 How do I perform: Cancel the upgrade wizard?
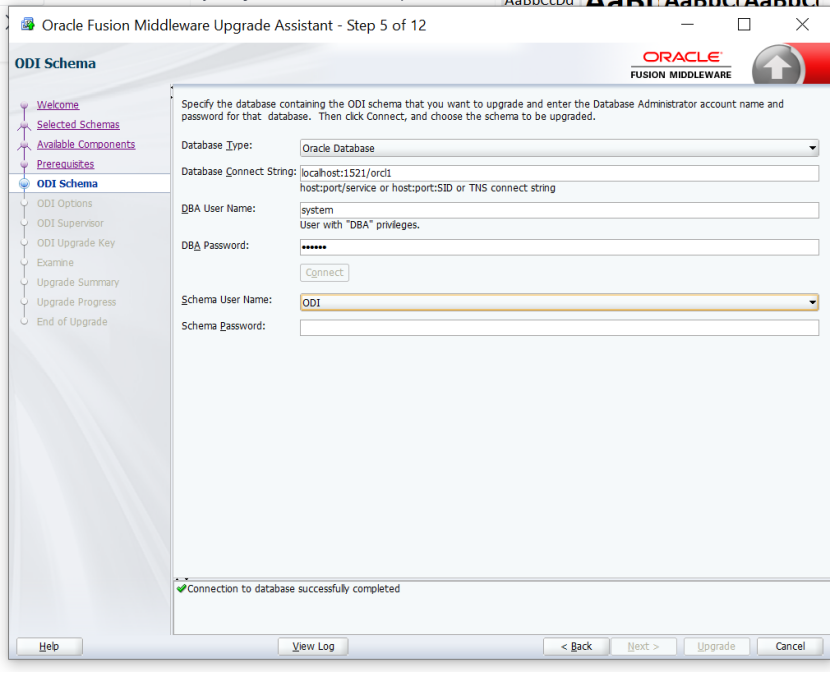coord(790,647)
